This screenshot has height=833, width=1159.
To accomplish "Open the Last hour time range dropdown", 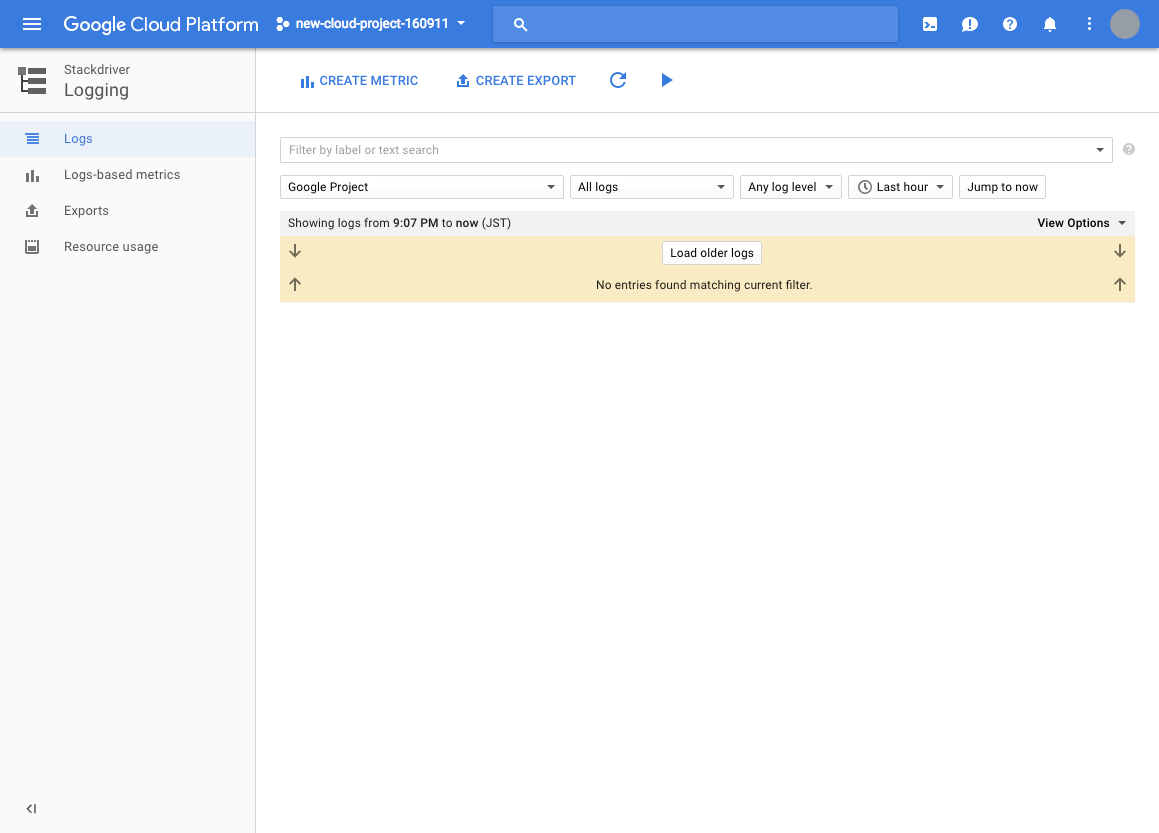I will click(900, 187).
